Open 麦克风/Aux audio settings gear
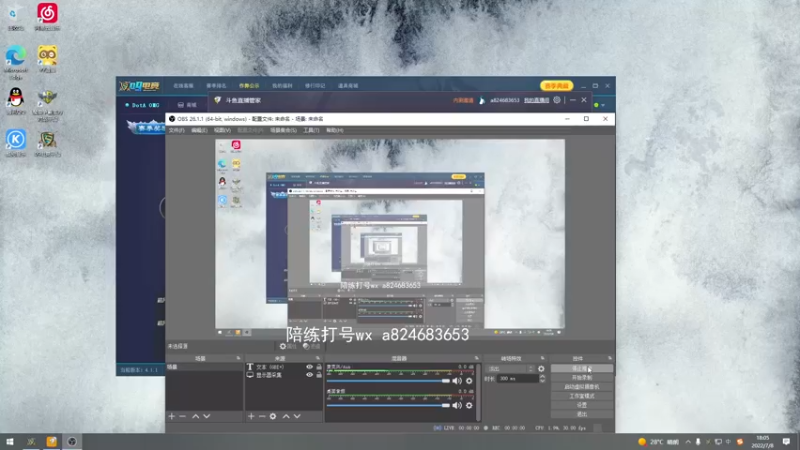Viewport: 800px width, 450px height. (x=469, y=381)
